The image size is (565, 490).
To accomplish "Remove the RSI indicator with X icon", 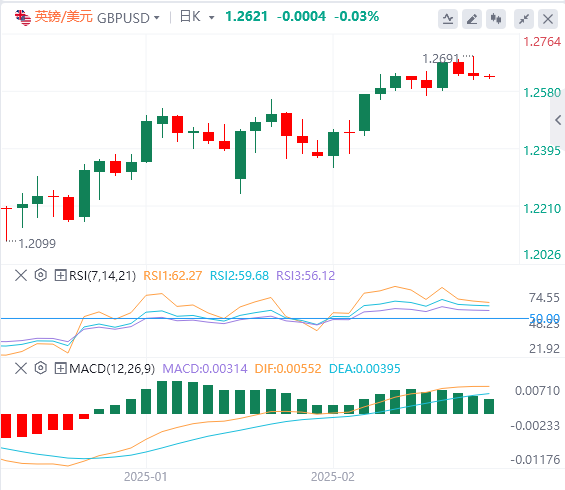I will 21,275.
